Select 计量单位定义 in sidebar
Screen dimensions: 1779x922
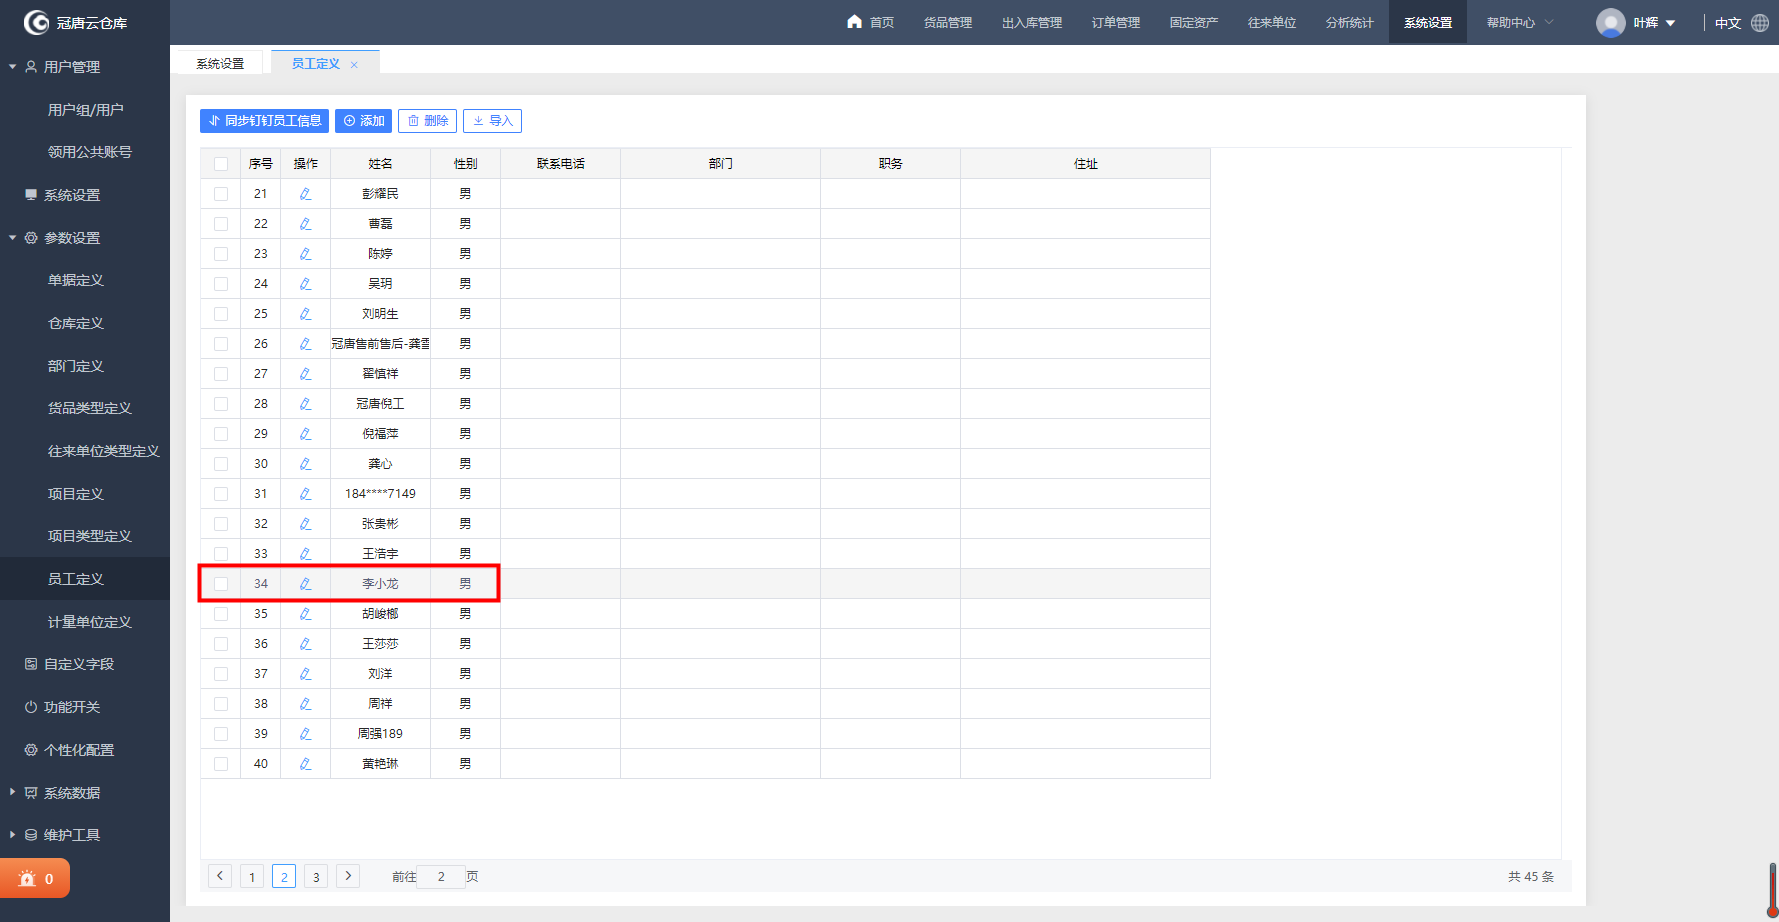point(90,622)
